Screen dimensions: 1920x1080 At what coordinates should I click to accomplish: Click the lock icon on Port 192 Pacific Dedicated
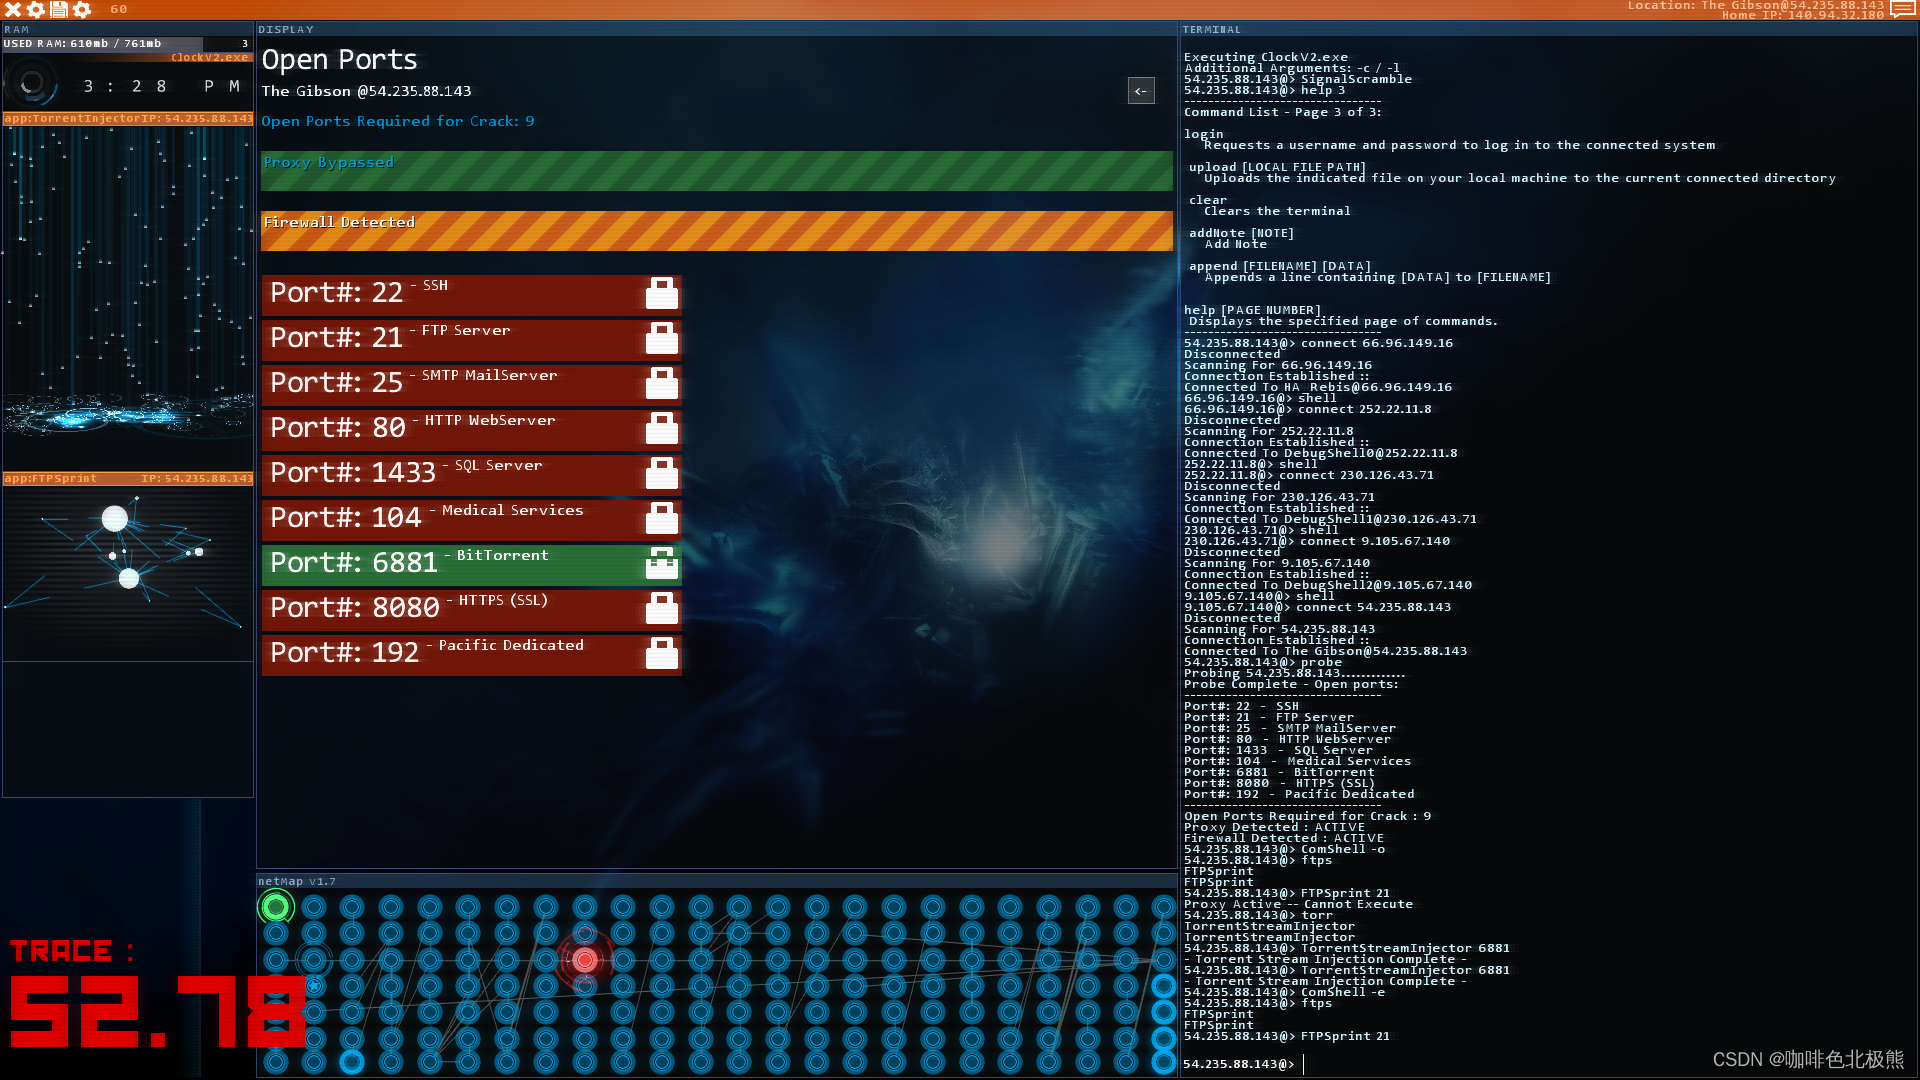click(661, 654)
